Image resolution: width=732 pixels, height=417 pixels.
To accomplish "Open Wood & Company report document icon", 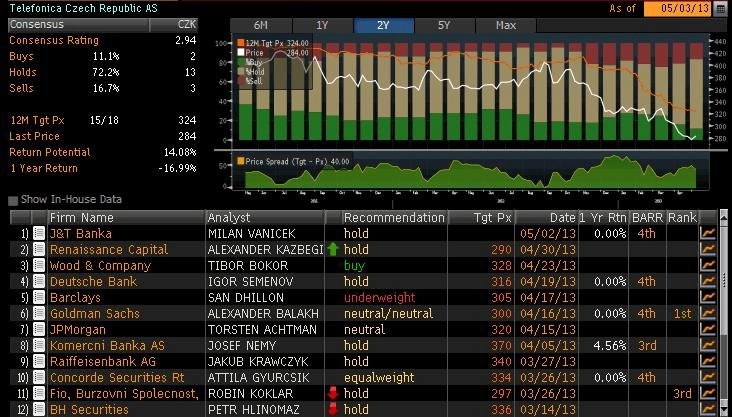I will click(39, 265).
